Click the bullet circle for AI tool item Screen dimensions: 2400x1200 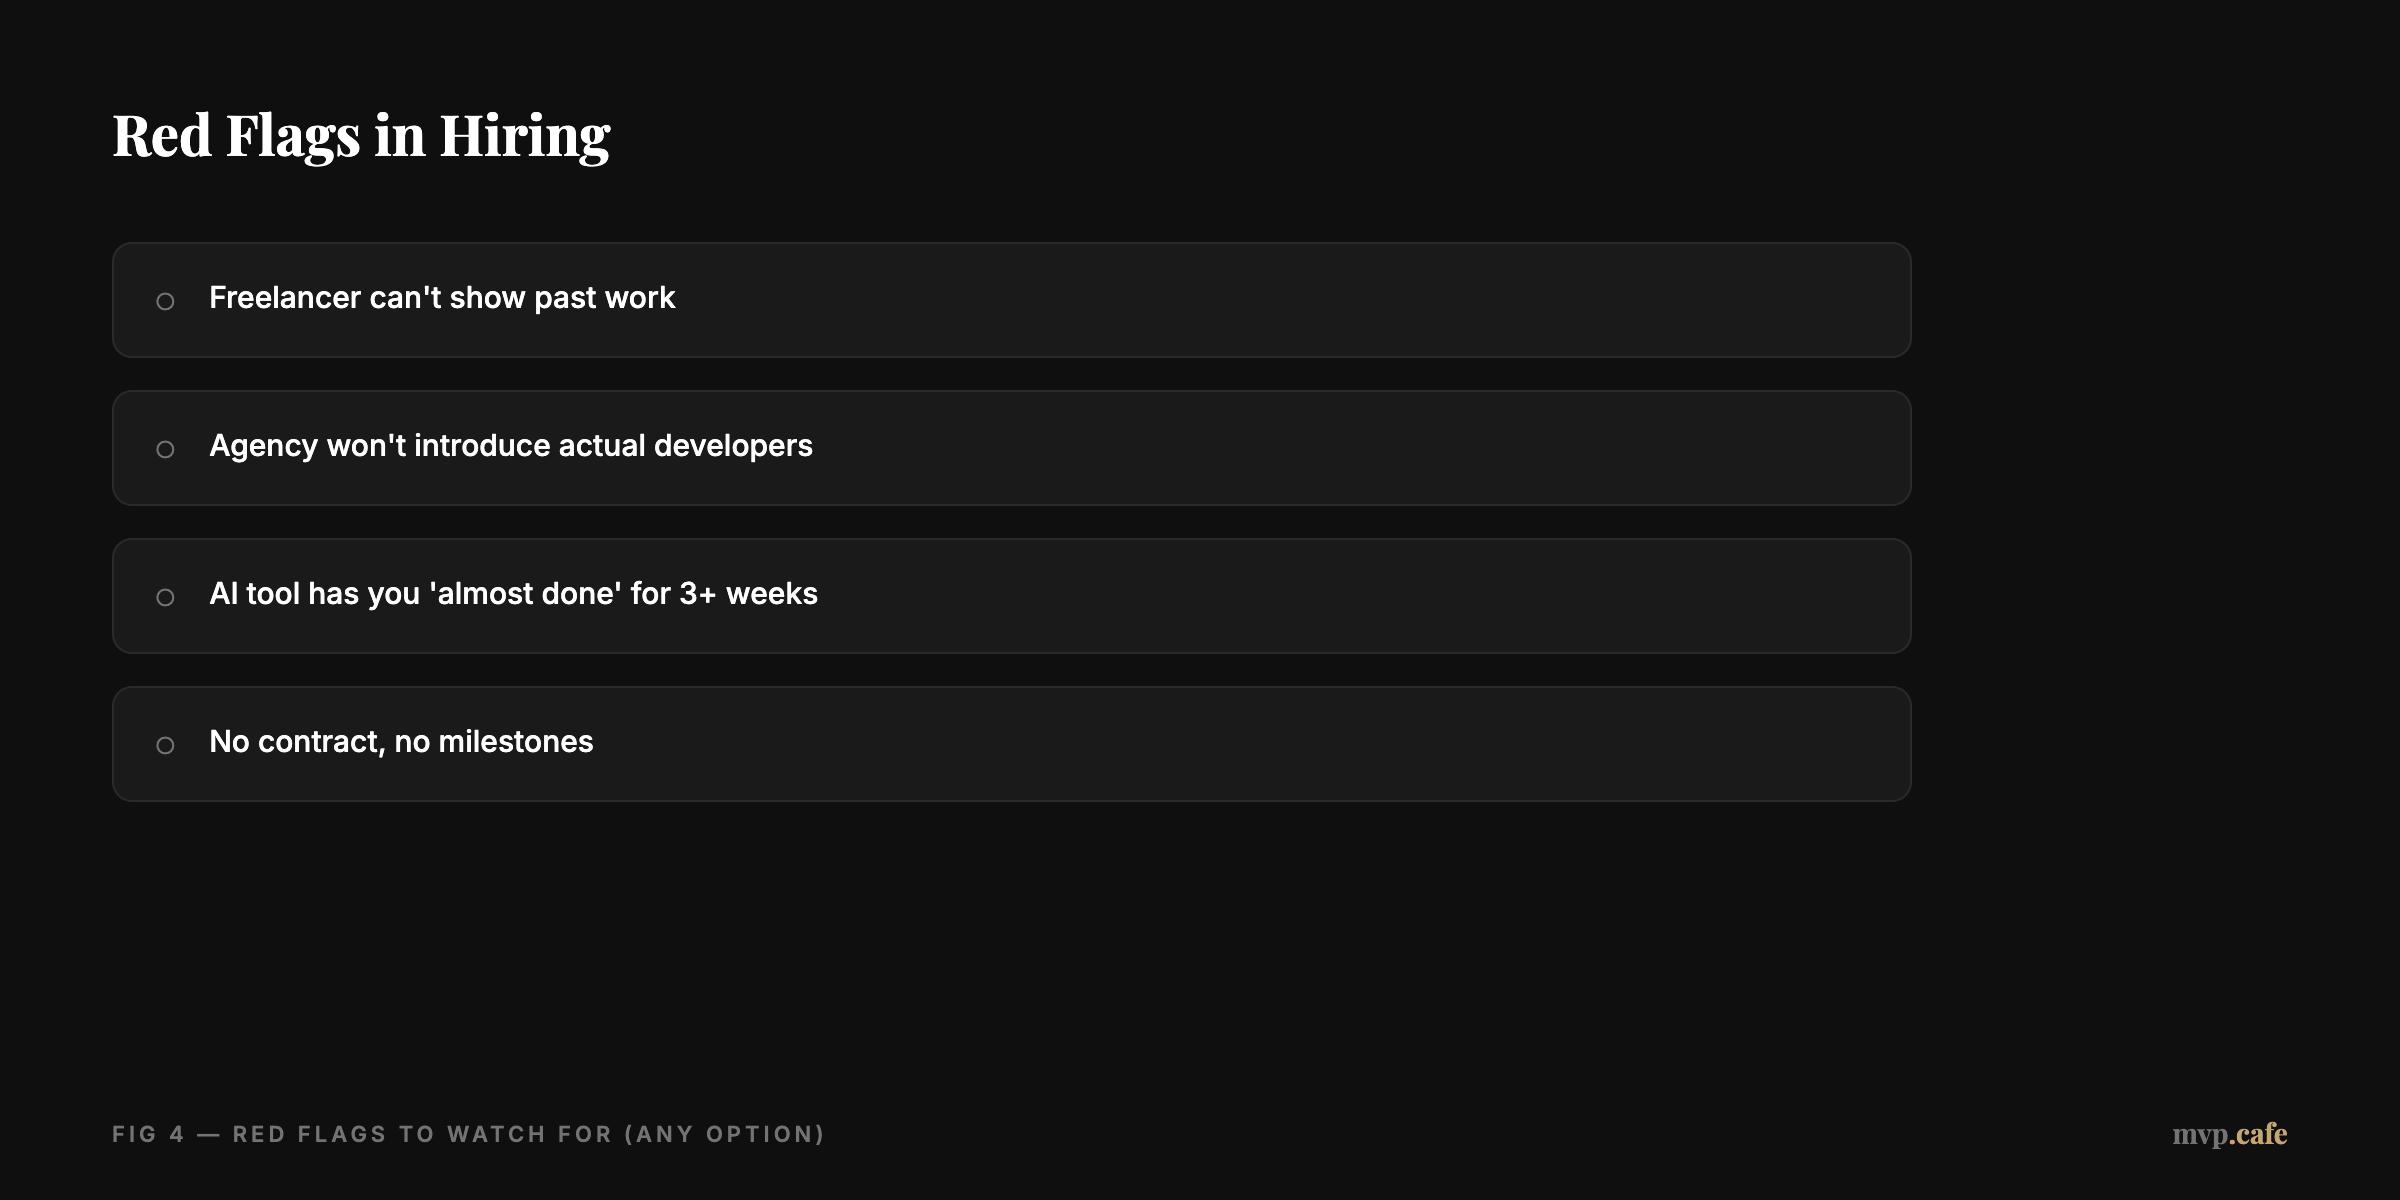coord(165,597)
